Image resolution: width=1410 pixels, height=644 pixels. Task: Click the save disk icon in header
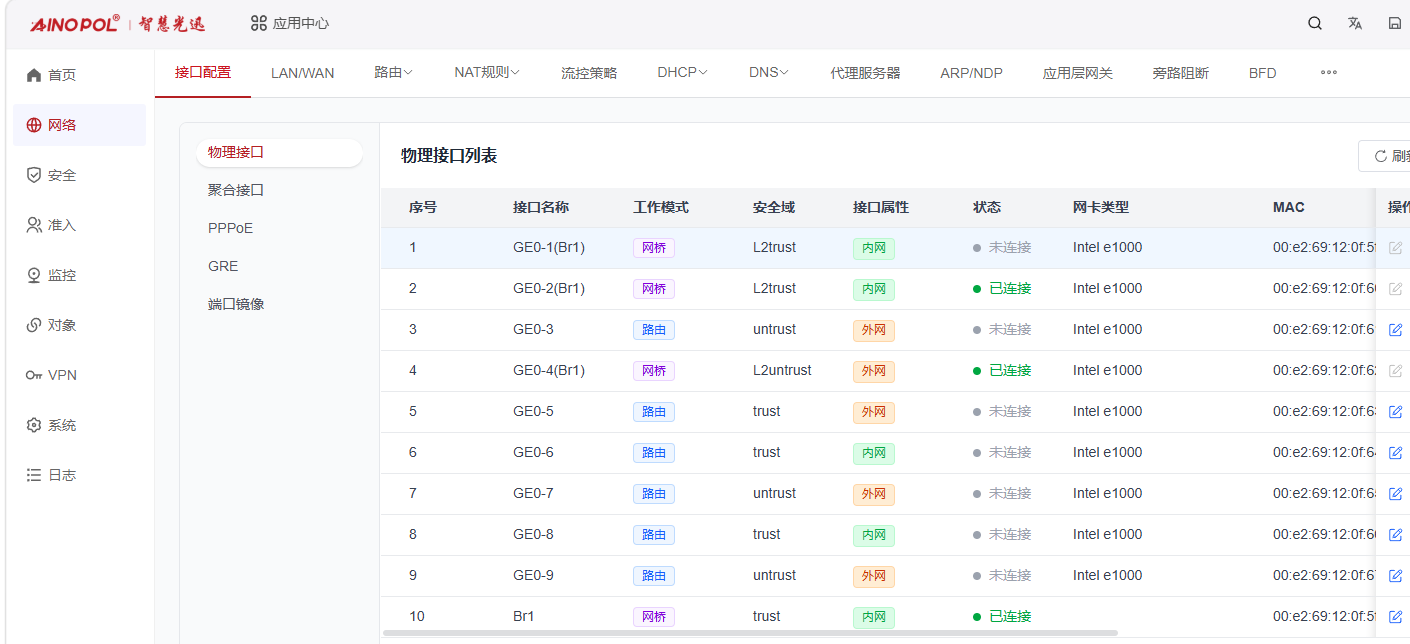[x=1395, y=23]
